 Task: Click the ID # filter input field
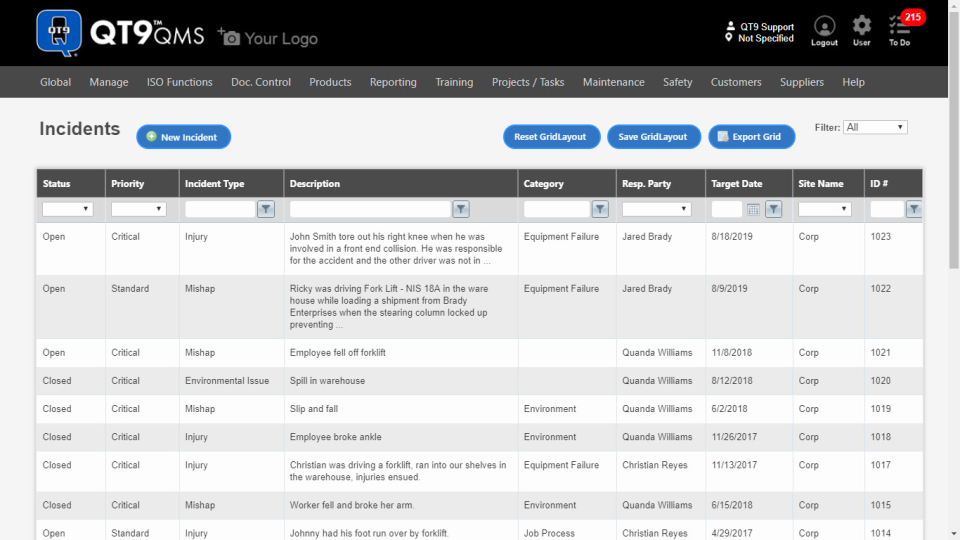point(887,209)
